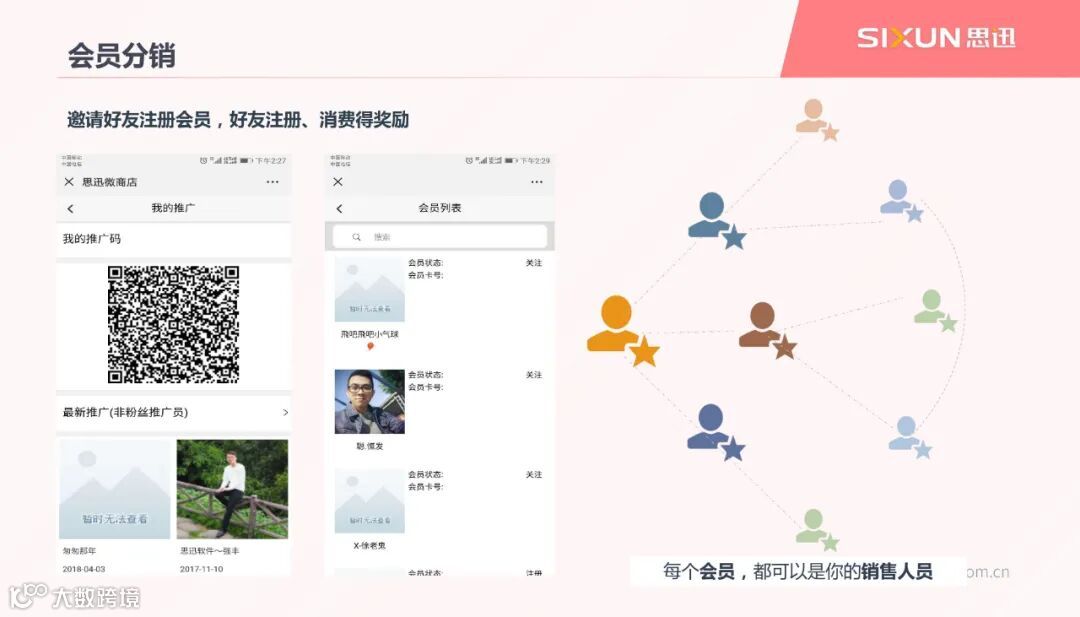1080x617 pixels.
Task: Click the 我的推广 page title
Action: click(173, 208)
